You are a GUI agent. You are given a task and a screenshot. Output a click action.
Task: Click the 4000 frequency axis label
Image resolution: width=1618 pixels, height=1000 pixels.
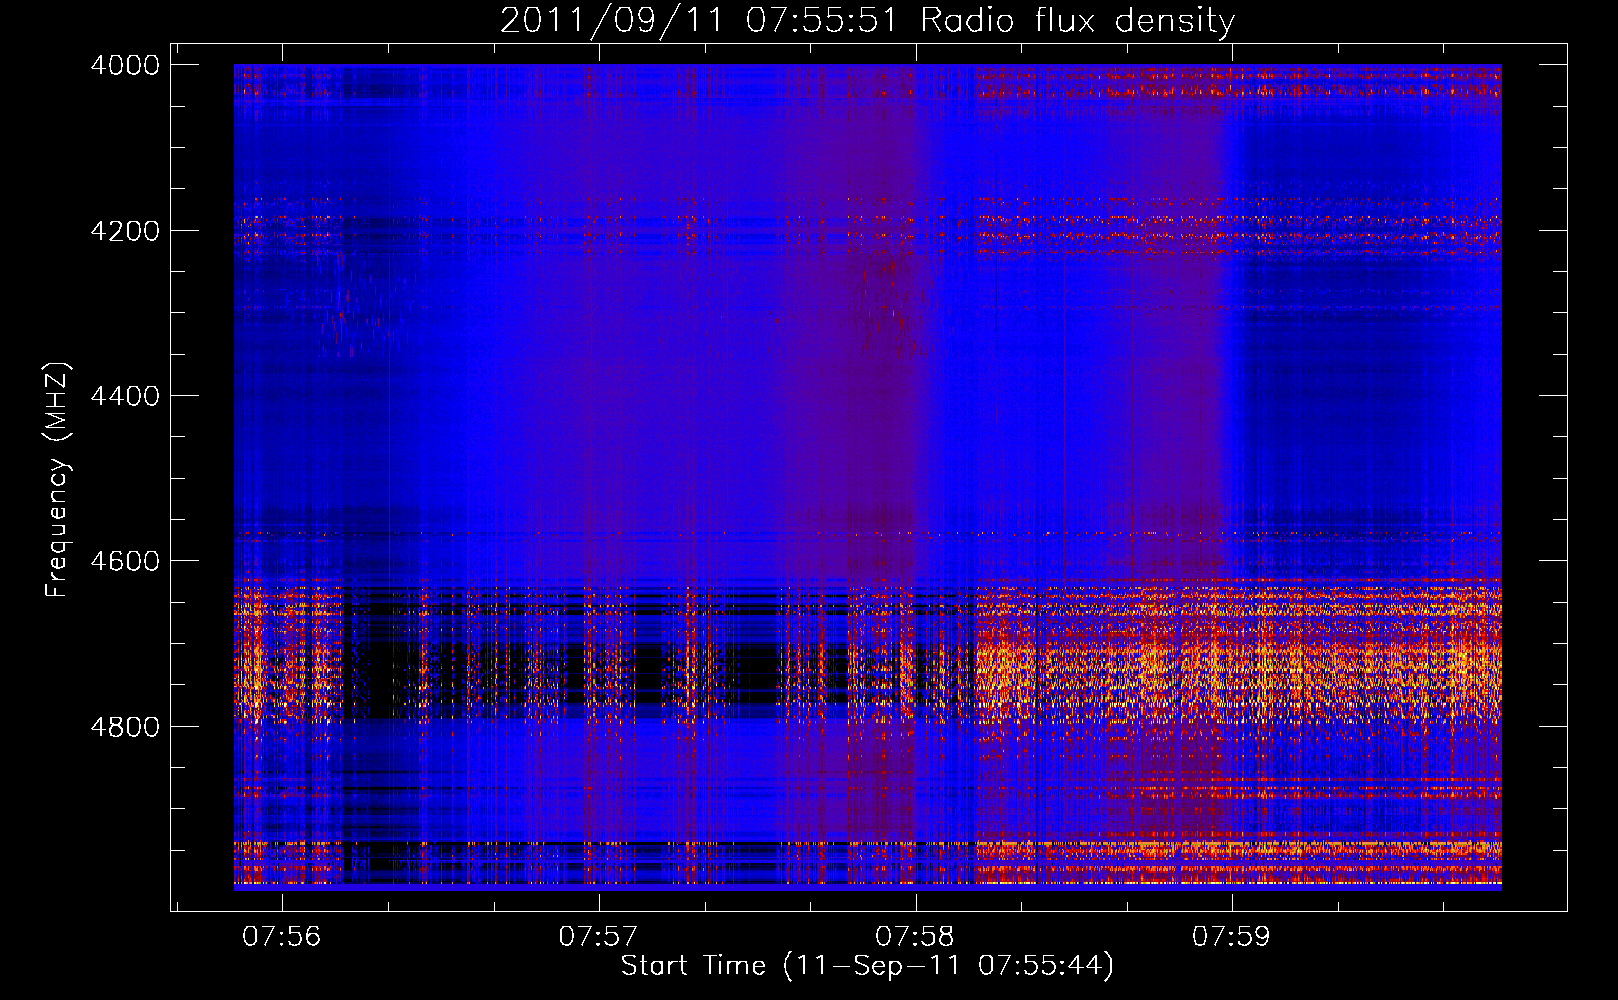tap(125, 65)
